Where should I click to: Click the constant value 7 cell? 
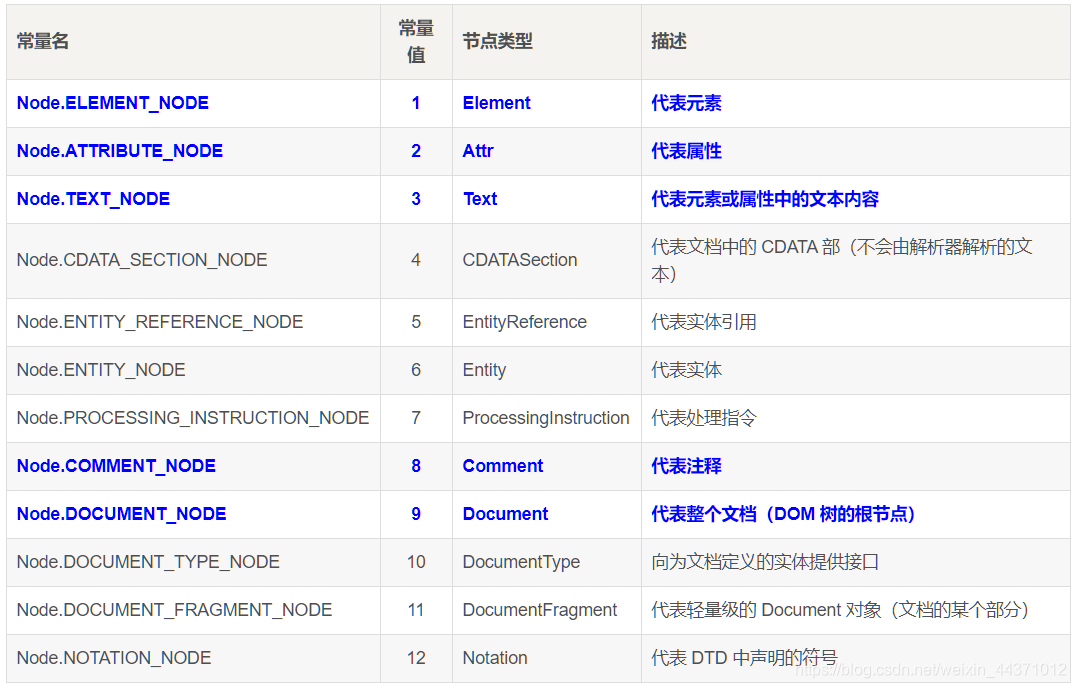click(416, 418)
